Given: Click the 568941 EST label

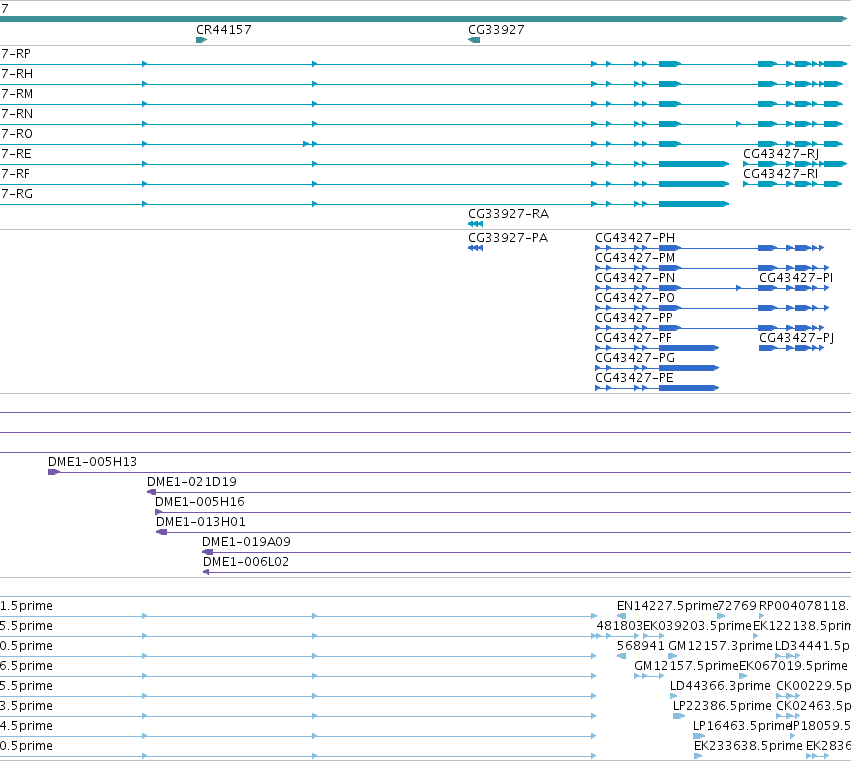Looking at the screenshot, I should coord(641,646).
